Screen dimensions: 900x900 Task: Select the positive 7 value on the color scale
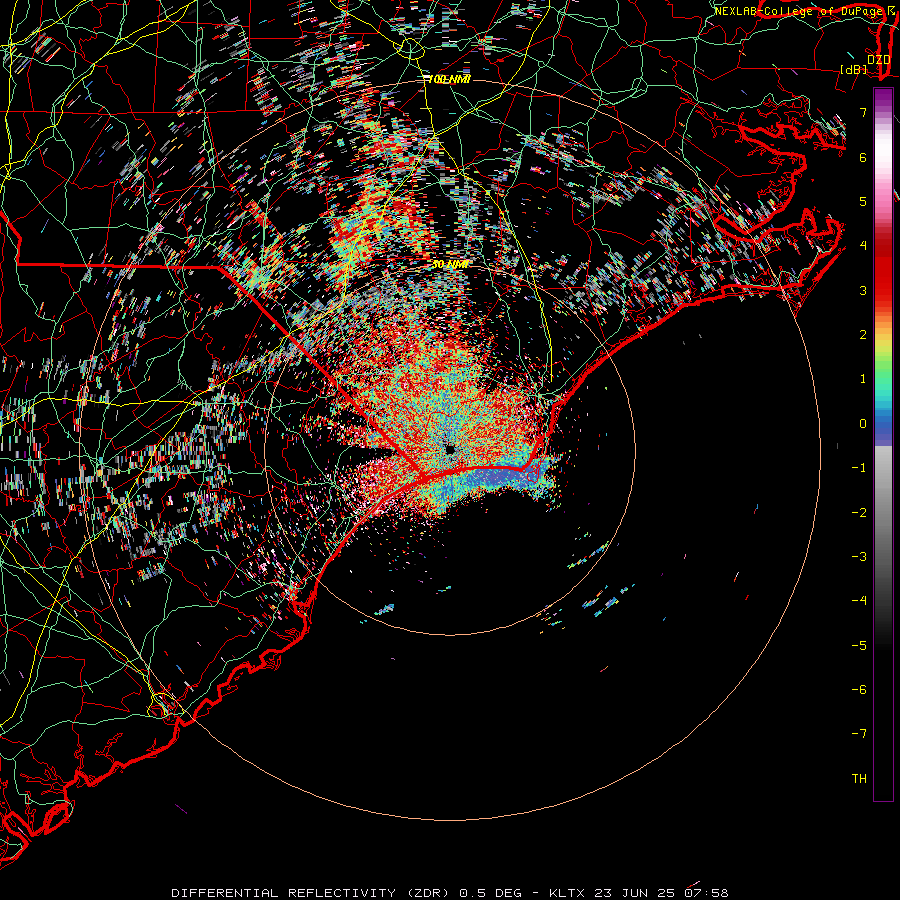click(x=863, y=112)
